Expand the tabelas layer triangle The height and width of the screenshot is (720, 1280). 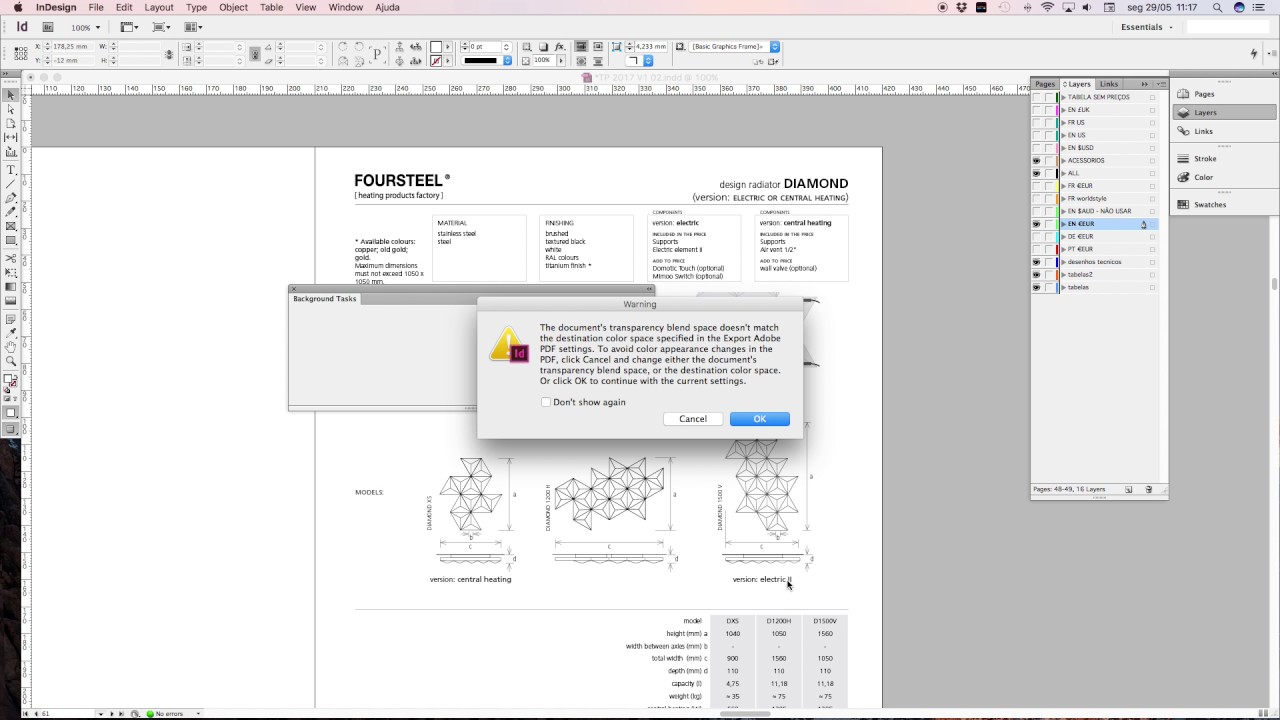click(x=1064, y=287)
